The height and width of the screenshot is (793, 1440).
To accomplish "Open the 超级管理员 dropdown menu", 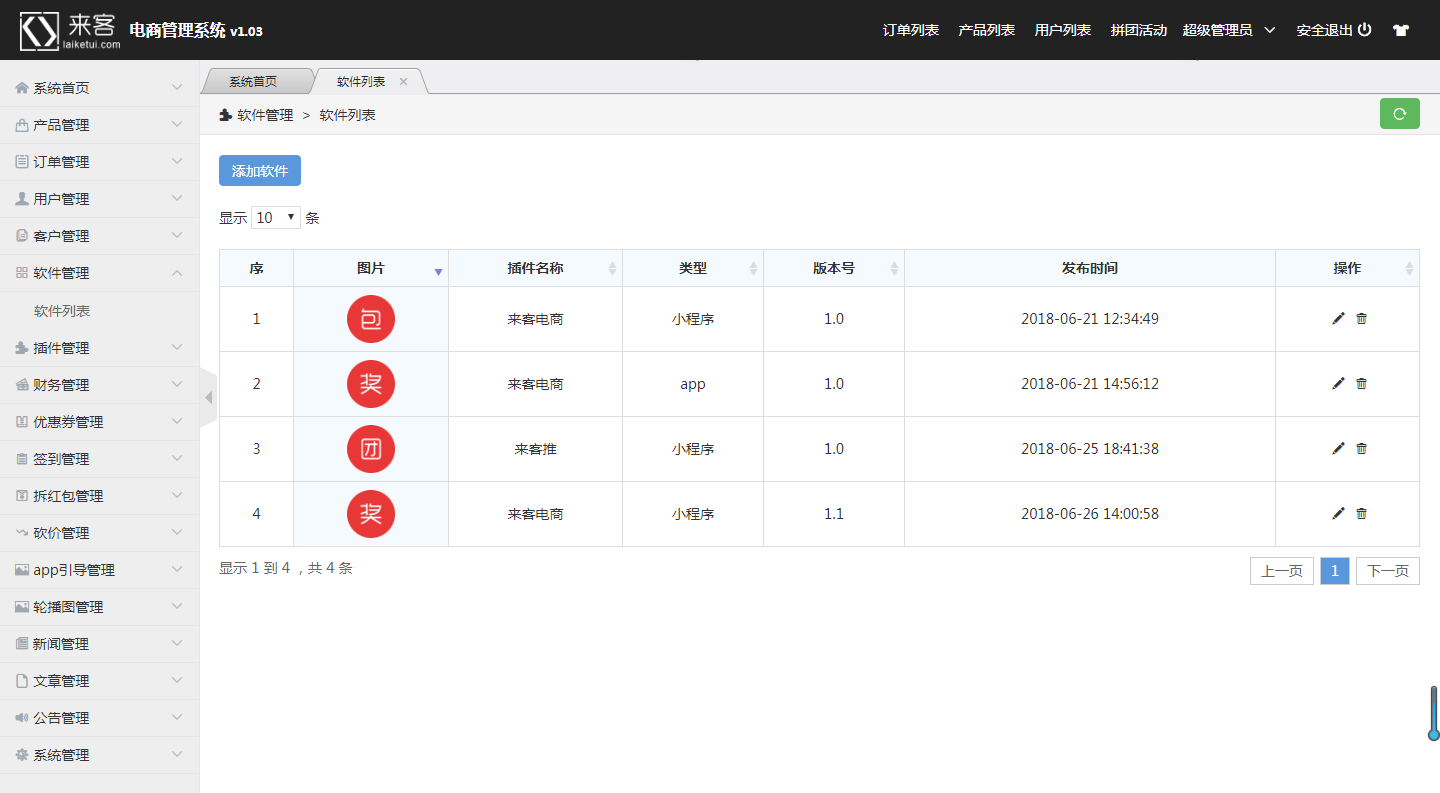I will (1229, 30).
